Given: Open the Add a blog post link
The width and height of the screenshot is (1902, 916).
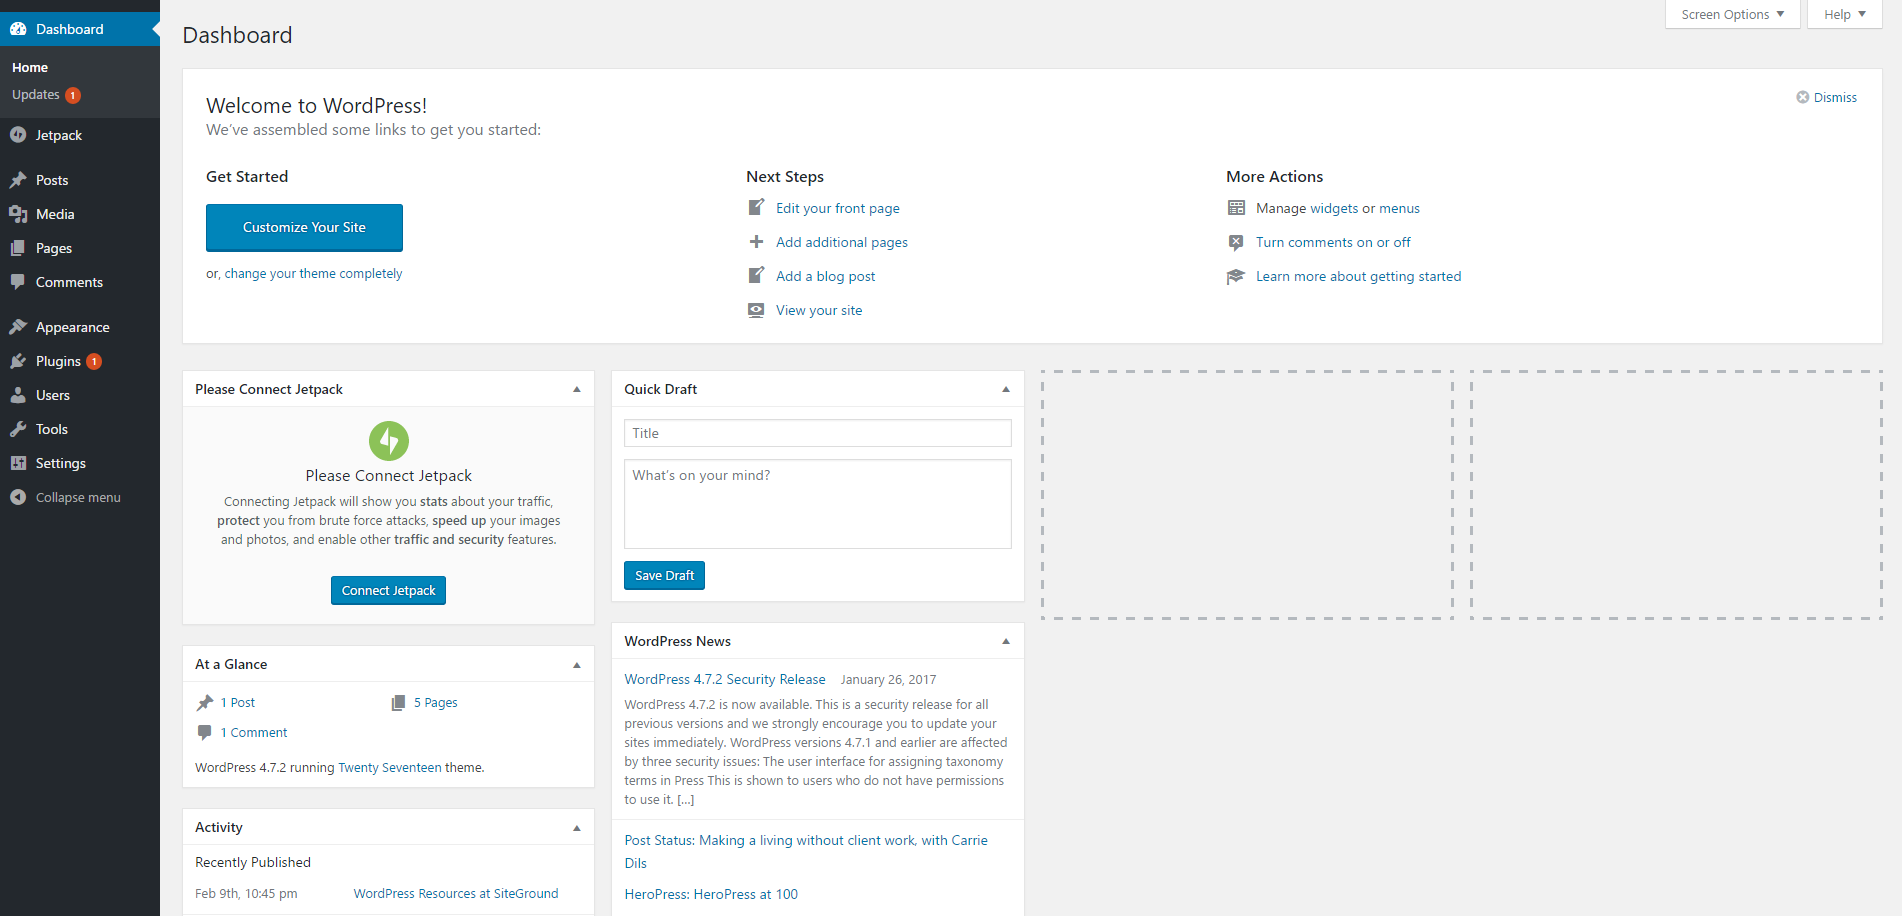Looking at the screenshot, I should tap(826, 276).
